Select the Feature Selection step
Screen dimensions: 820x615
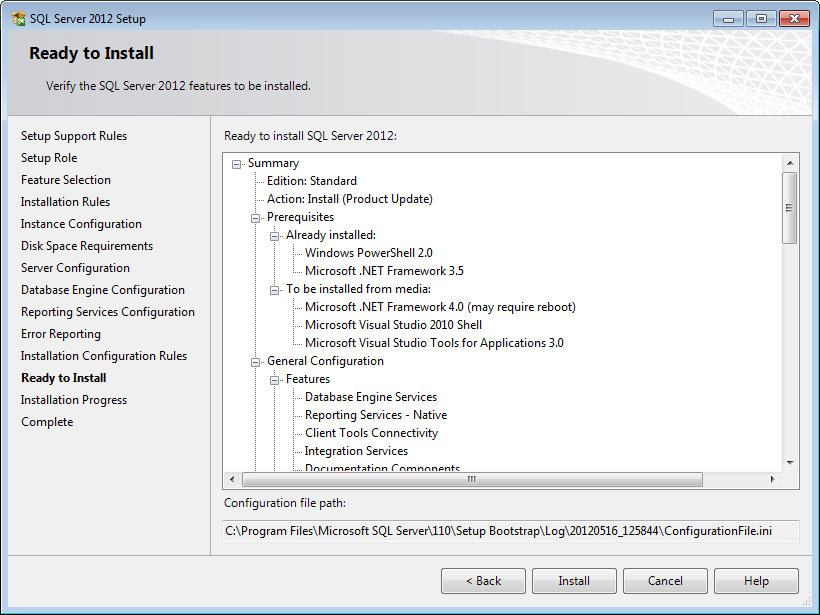point(66,180)
